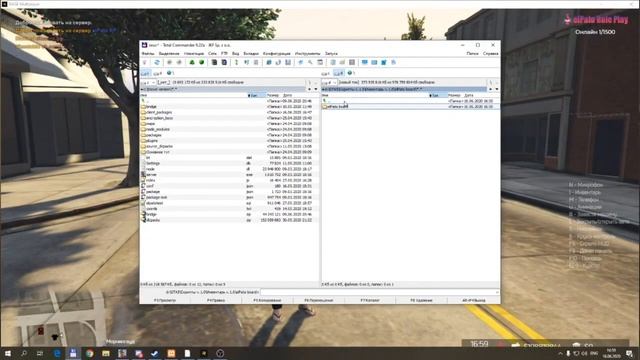Click the refresh arrows toolbar icon
The height and width of the screenshot is (360, 640).
coord(157,62)
